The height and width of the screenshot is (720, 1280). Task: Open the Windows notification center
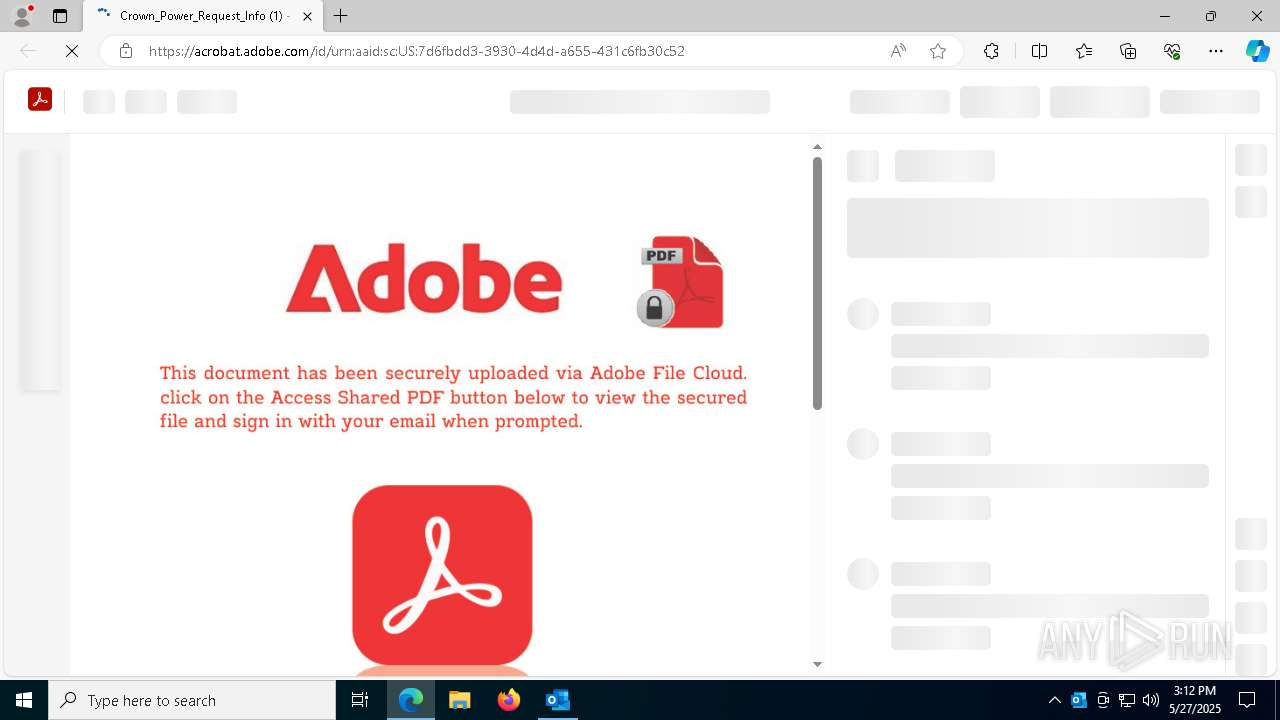point(1248,700)
